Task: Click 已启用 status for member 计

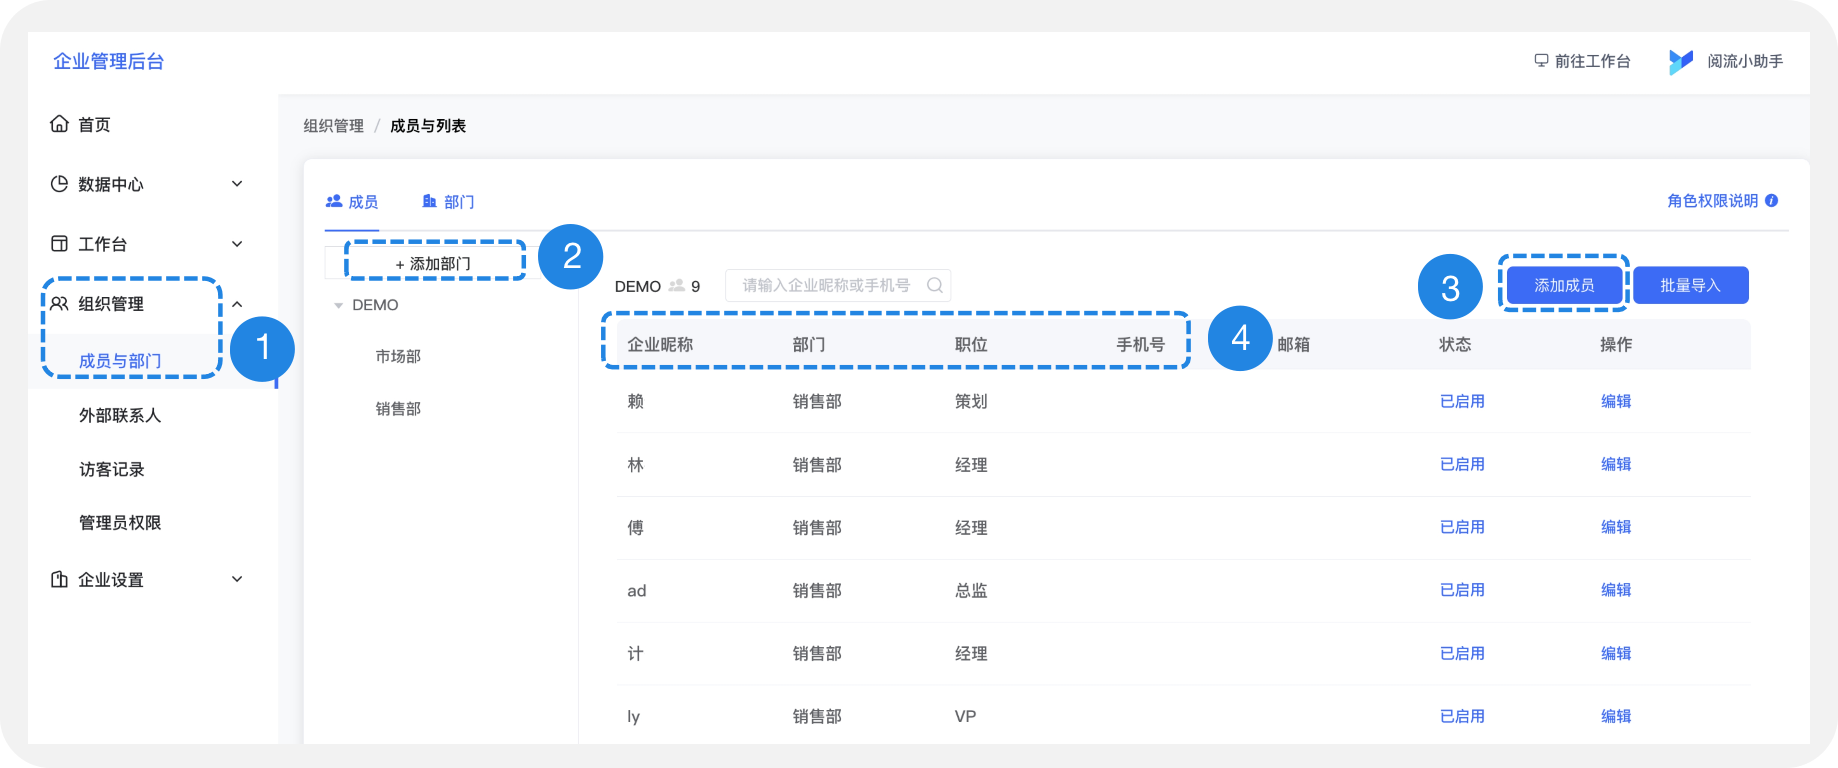Action: point(1462,653)
